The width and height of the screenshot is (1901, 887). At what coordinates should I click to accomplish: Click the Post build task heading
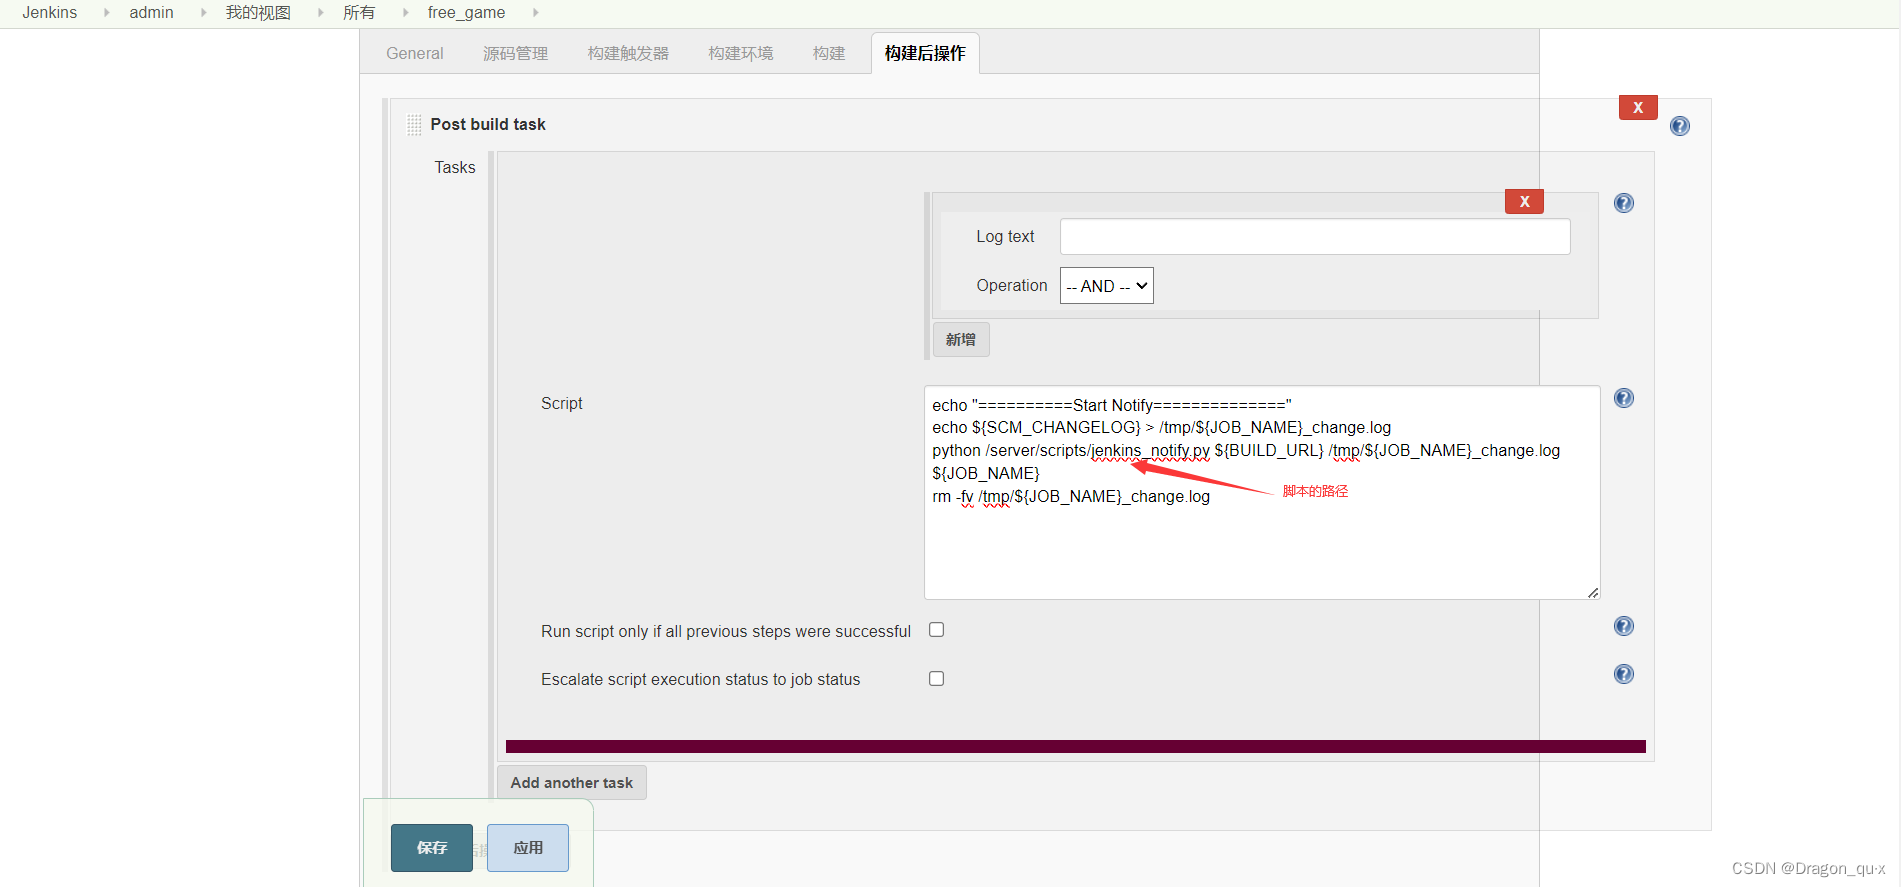coord(488,124)
